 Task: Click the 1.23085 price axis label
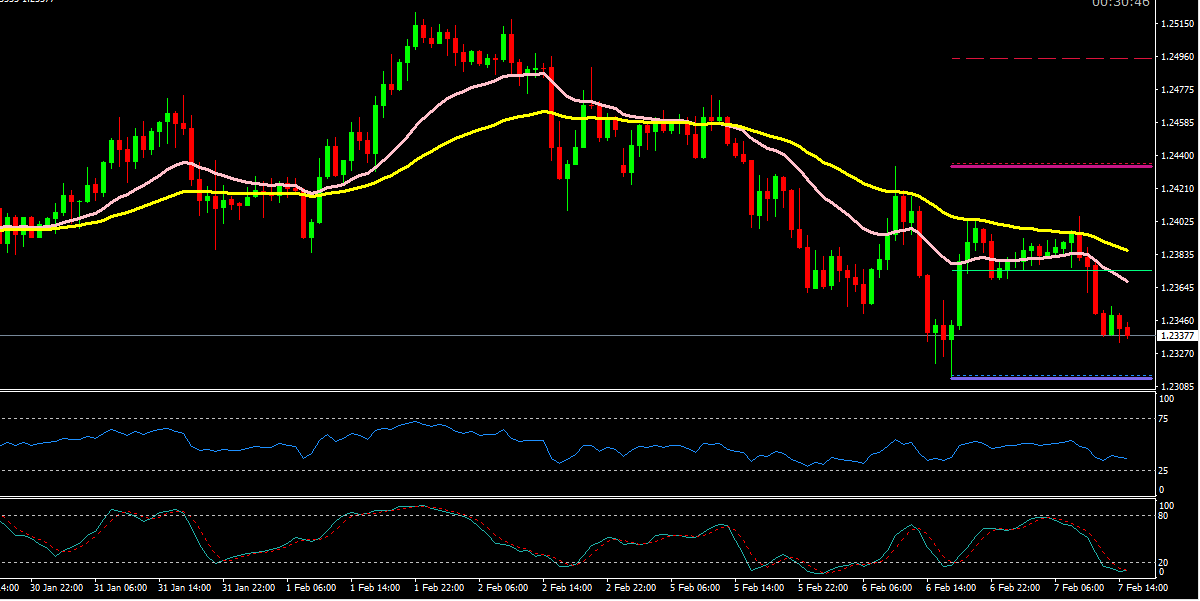point(1176,386)
